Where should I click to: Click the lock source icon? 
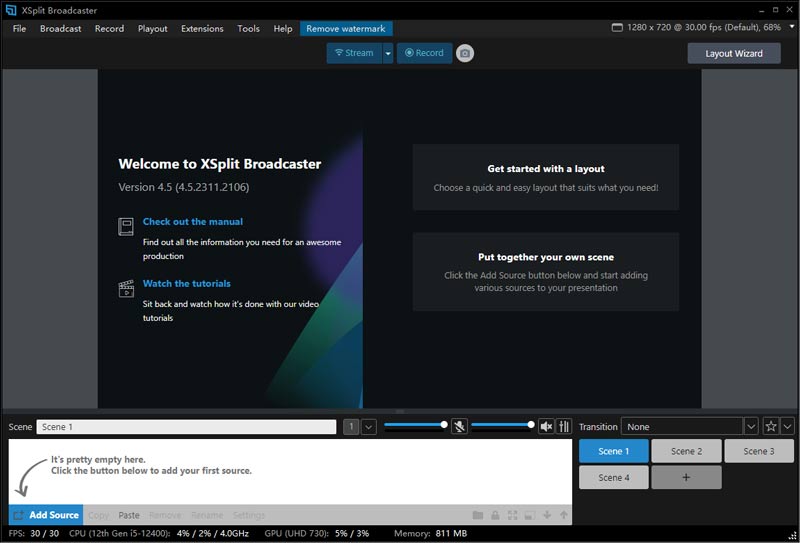495,515
